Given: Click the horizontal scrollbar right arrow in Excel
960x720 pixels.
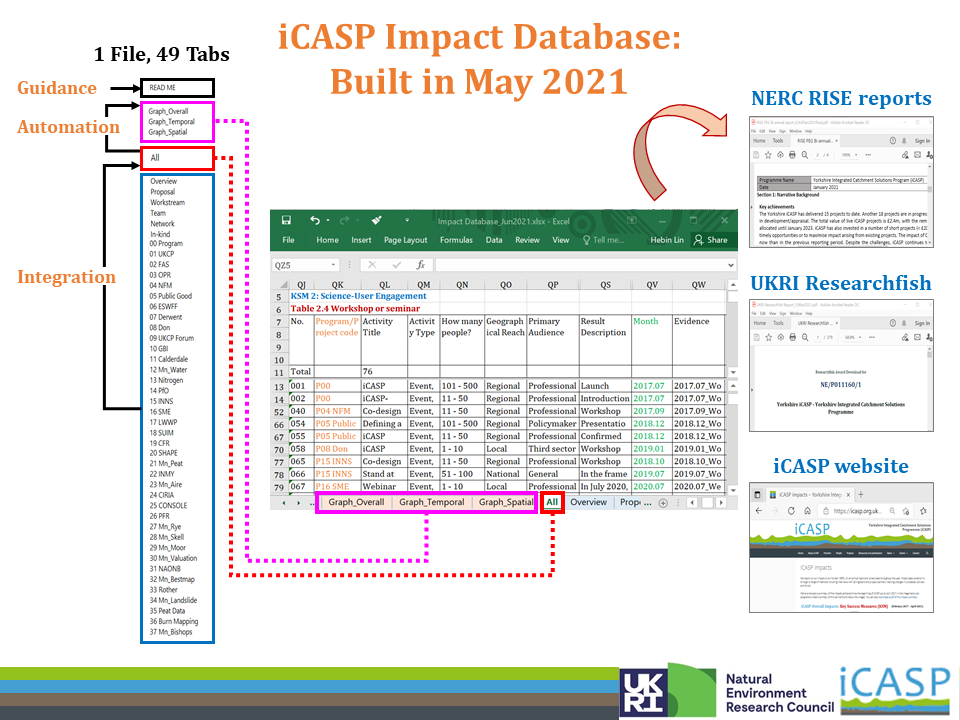Looking at the screenshot, I should click(721, 503).
